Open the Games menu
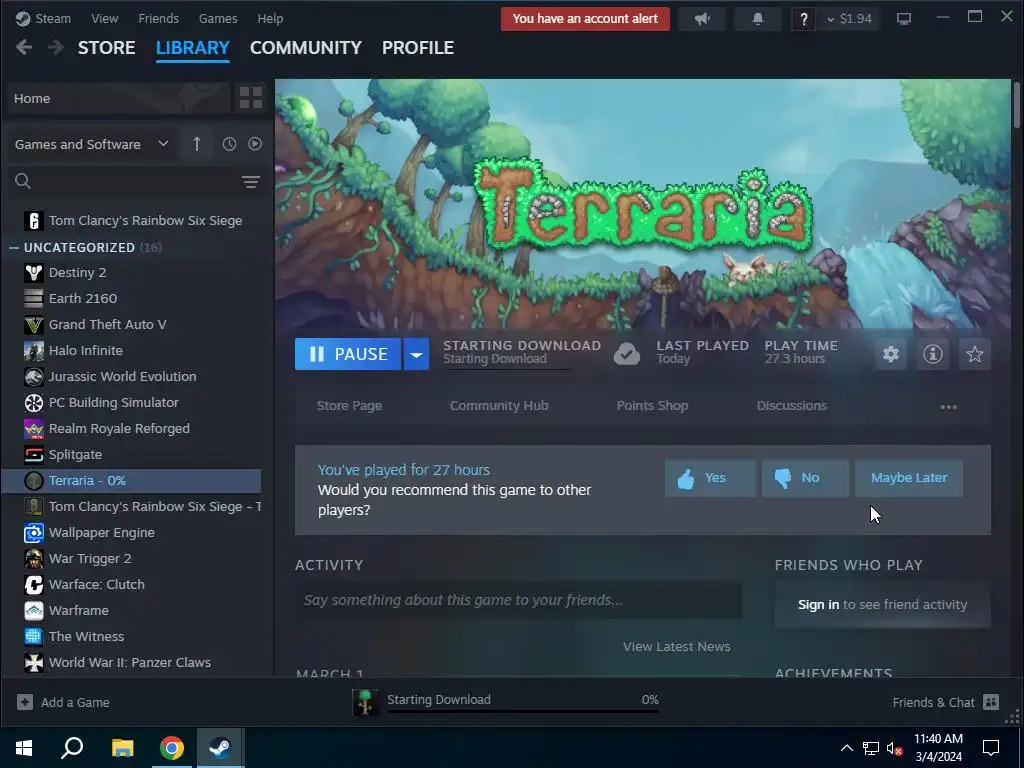The width and height of the screenshot is (1024, 768). point(218,18)
